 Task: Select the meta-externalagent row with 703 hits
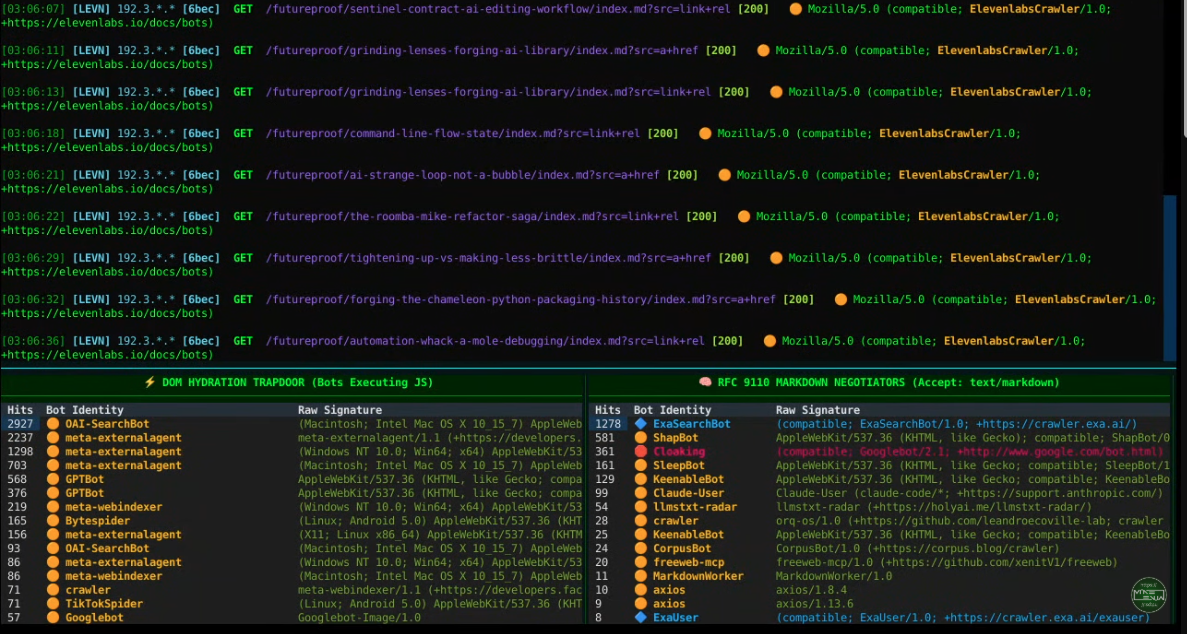click(293, 465)
